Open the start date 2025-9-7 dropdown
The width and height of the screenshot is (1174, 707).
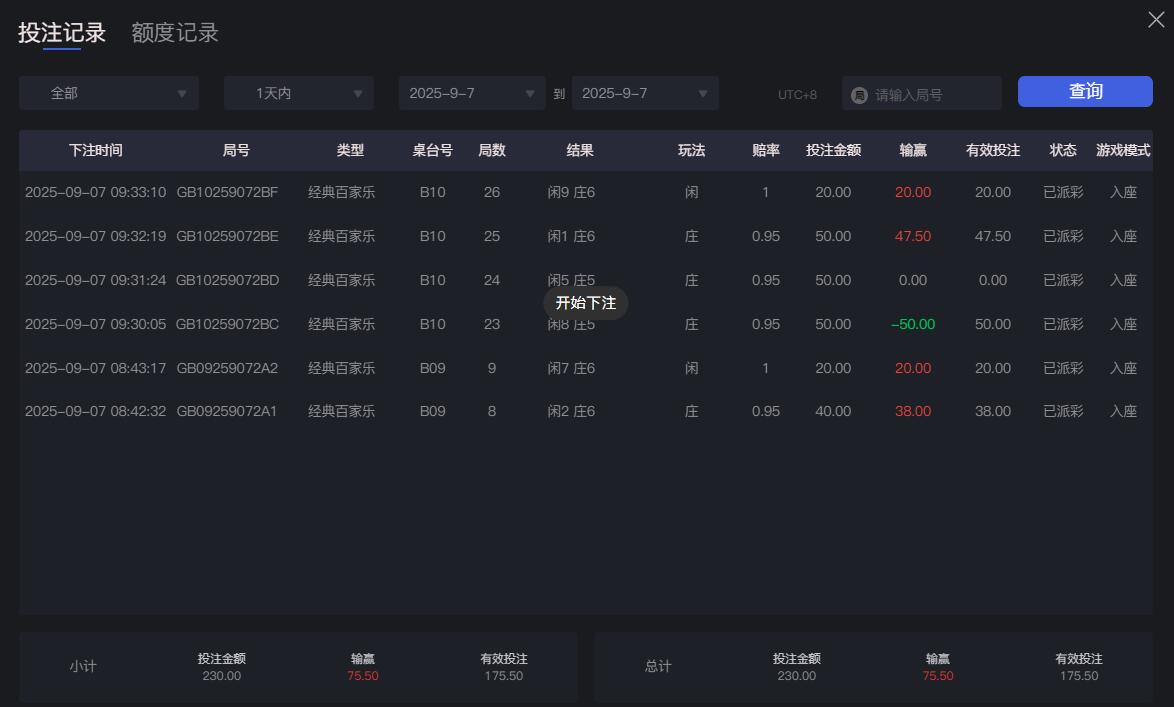tap(530, 93)
